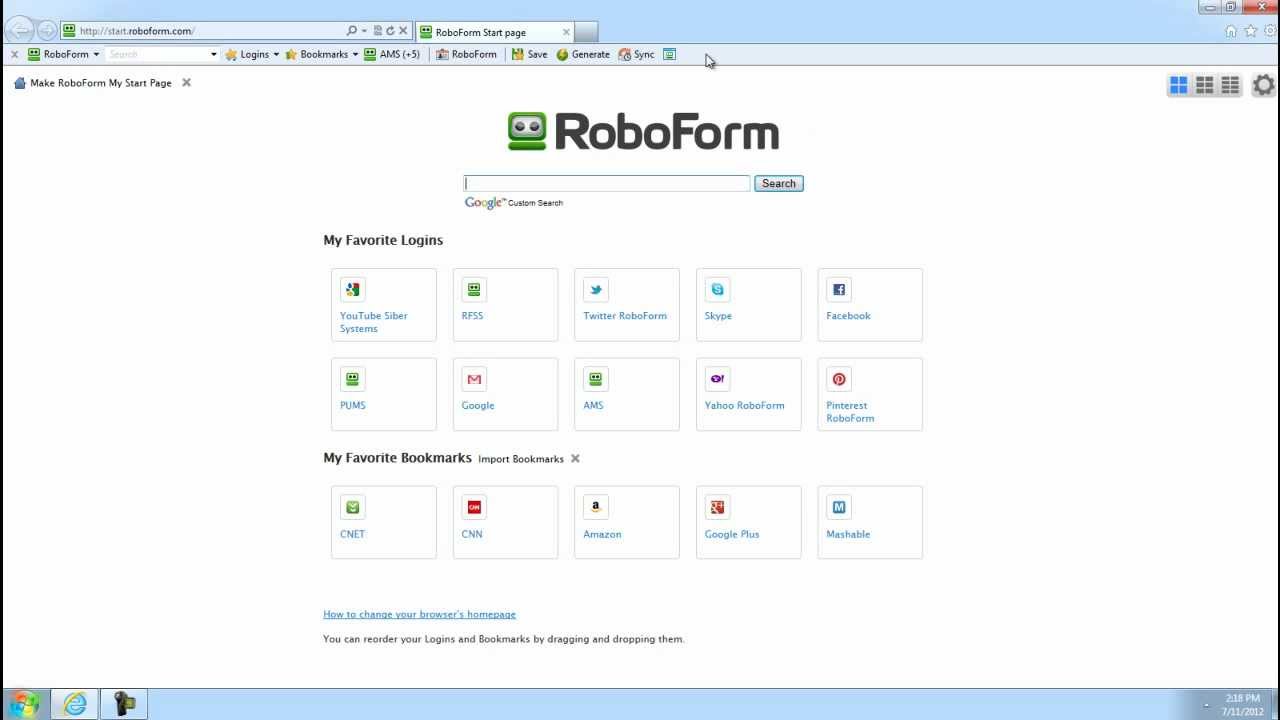Open the CNET bookmark tile
The width and height of the screenshot is (1280, 720).
[383, 522]
